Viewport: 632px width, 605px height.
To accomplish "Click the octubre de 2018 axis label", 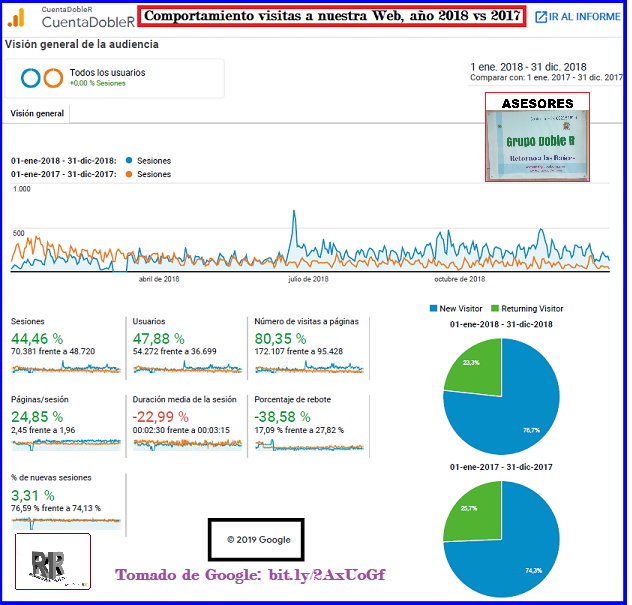I will pyautogui.click(x=459, y=279).
